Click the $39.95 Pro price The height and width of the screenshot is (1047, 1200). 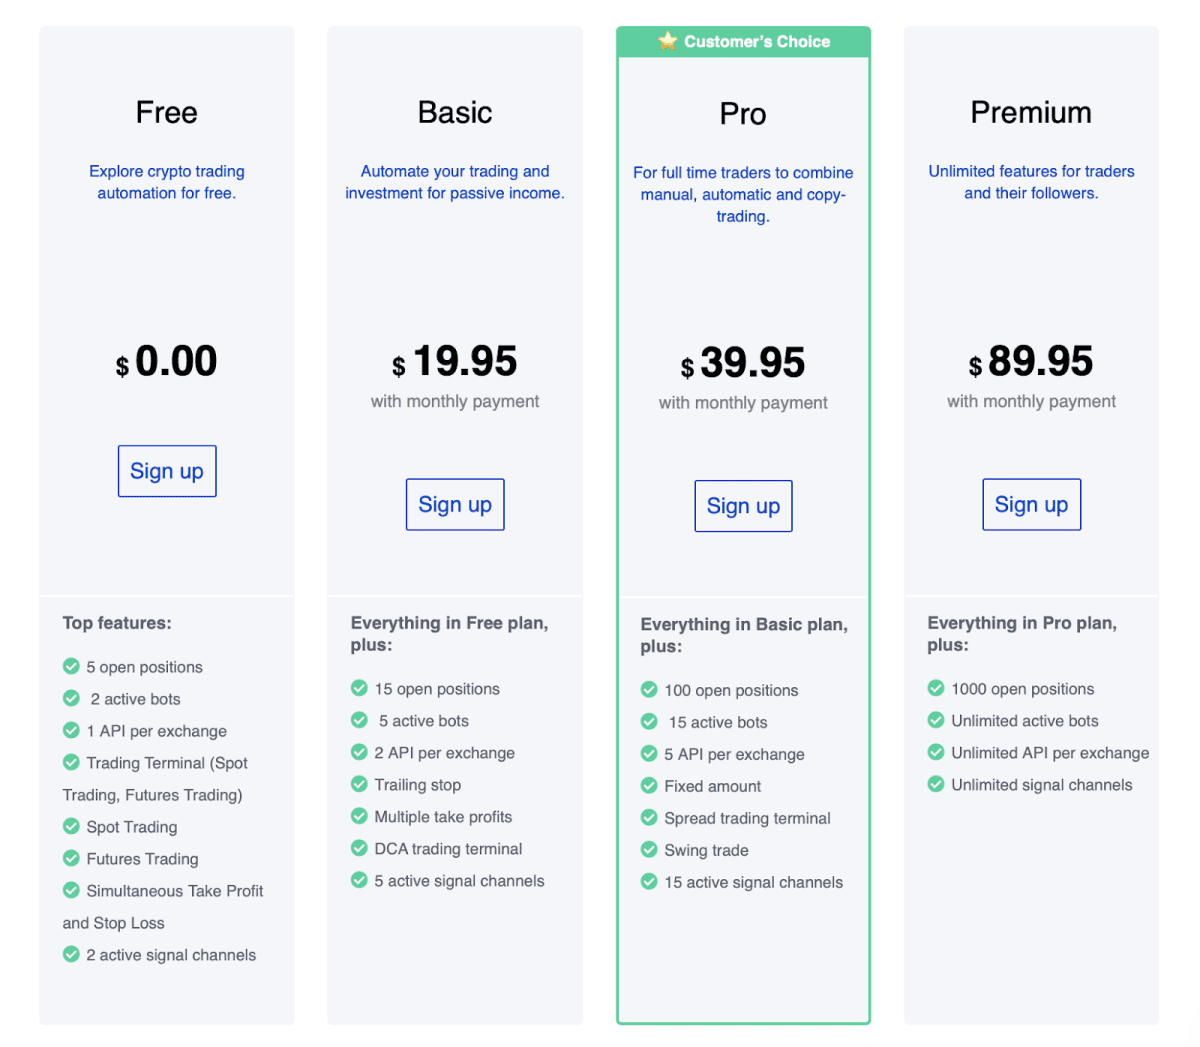(743, 363)
